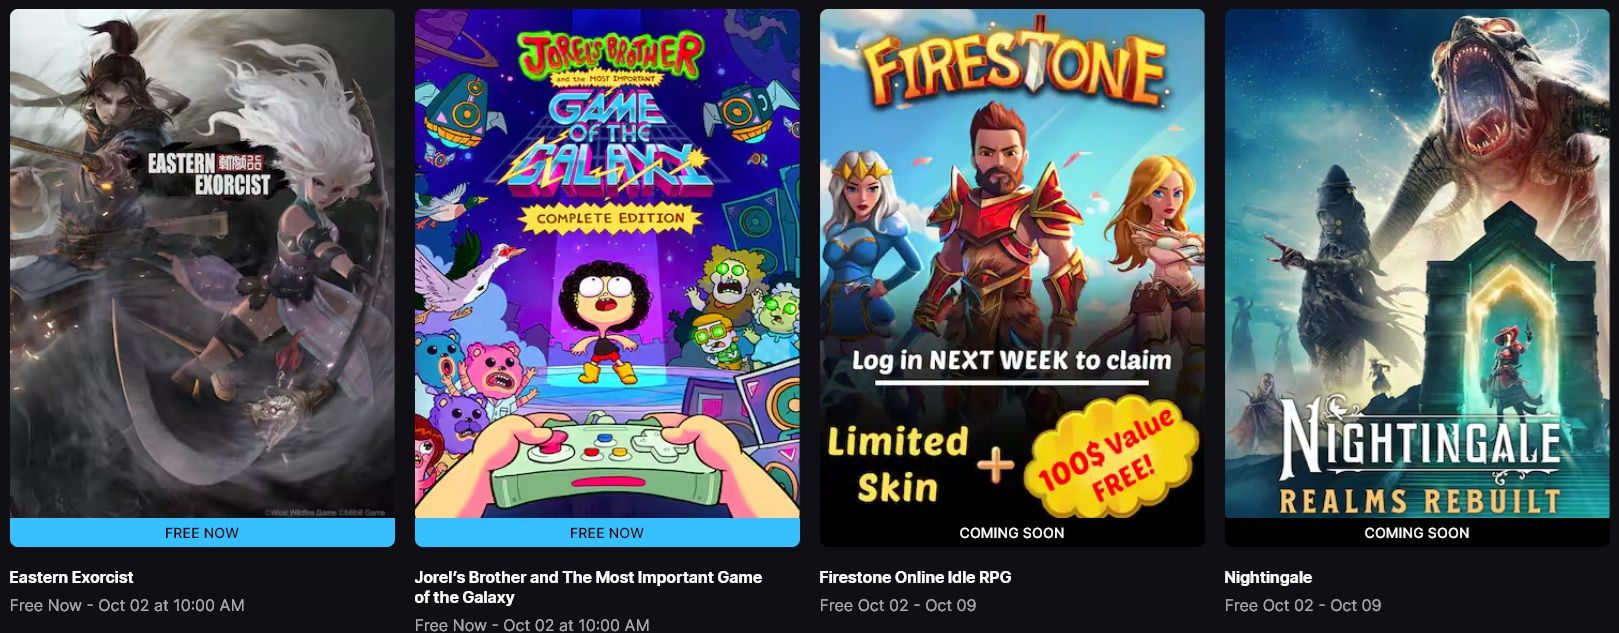Screen dimensions: 1619x633
Task: Click Nightingale Free Oct 02 - Oct 09 text
Action: click(x=1303, y=605)
